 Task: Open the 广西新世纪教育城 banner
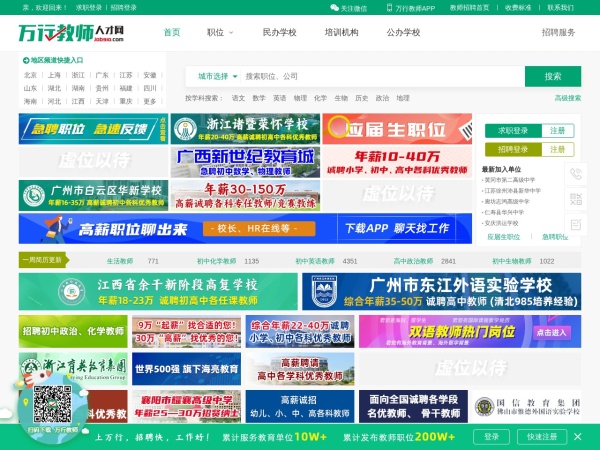245,162
